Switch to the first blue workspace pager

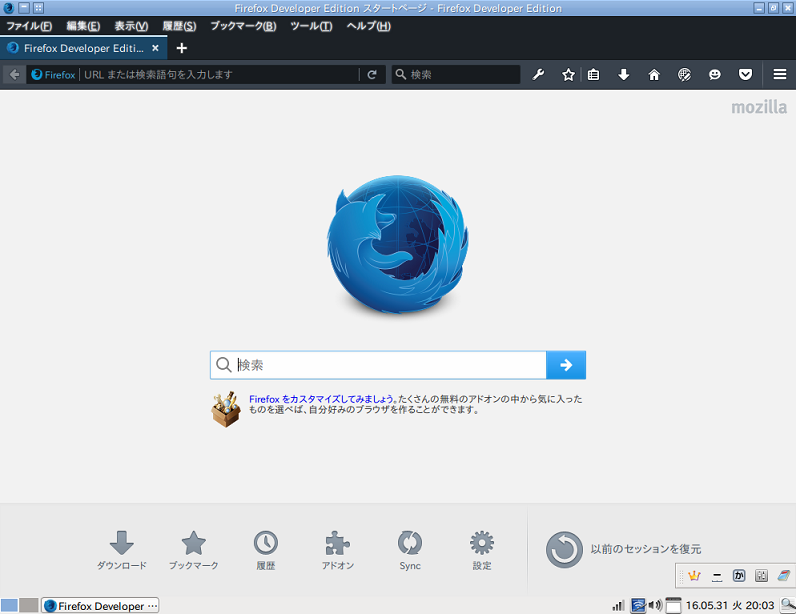[x=9, y=605]
